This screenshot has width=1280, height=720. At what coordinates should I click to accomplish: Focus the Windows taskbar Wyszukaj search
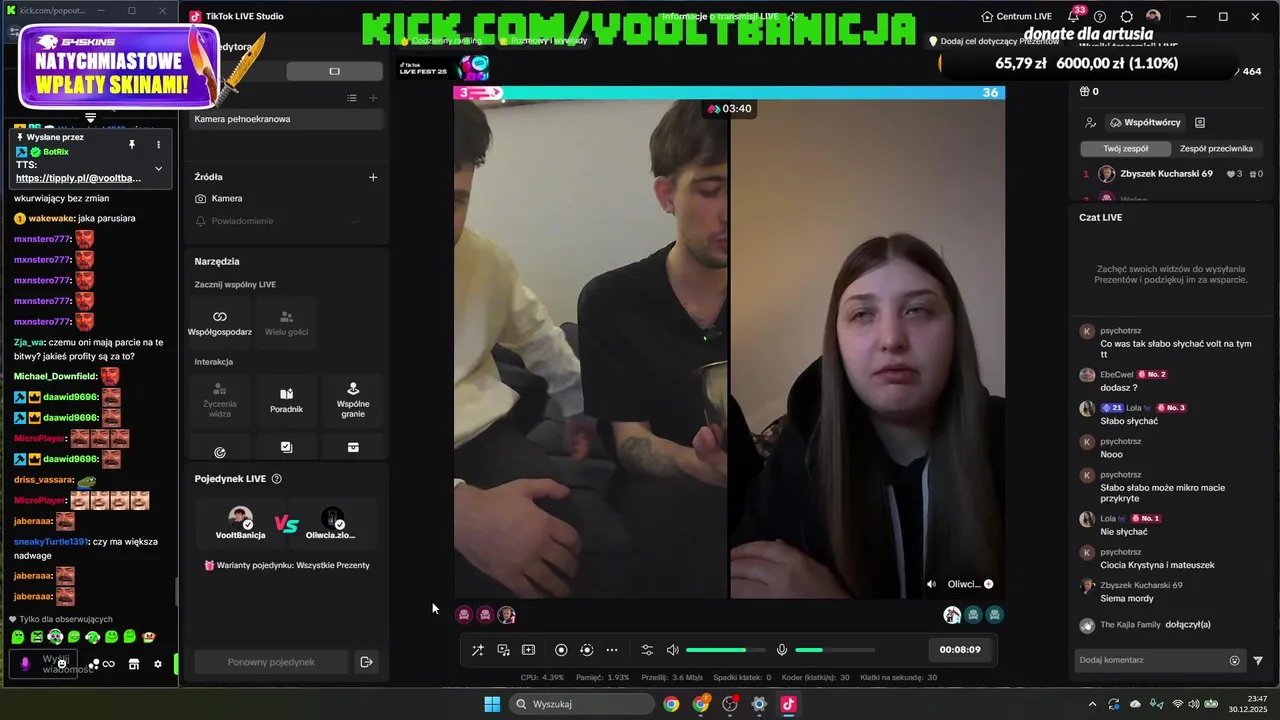click(584, 704)
